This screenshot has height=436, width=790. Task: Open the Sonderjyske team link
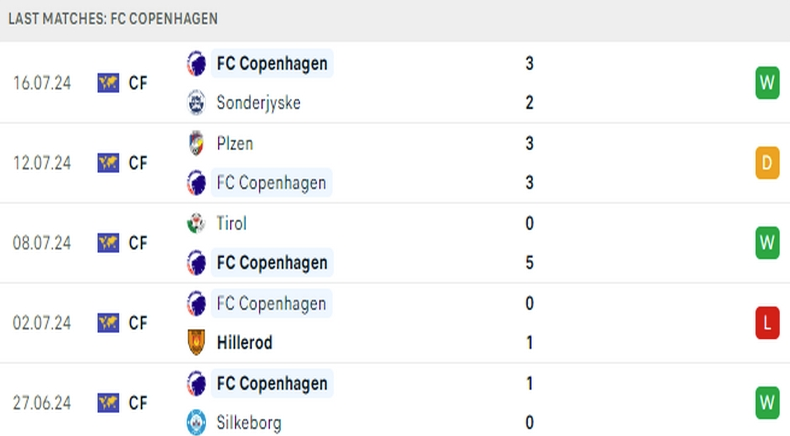(x=258, y=103)
